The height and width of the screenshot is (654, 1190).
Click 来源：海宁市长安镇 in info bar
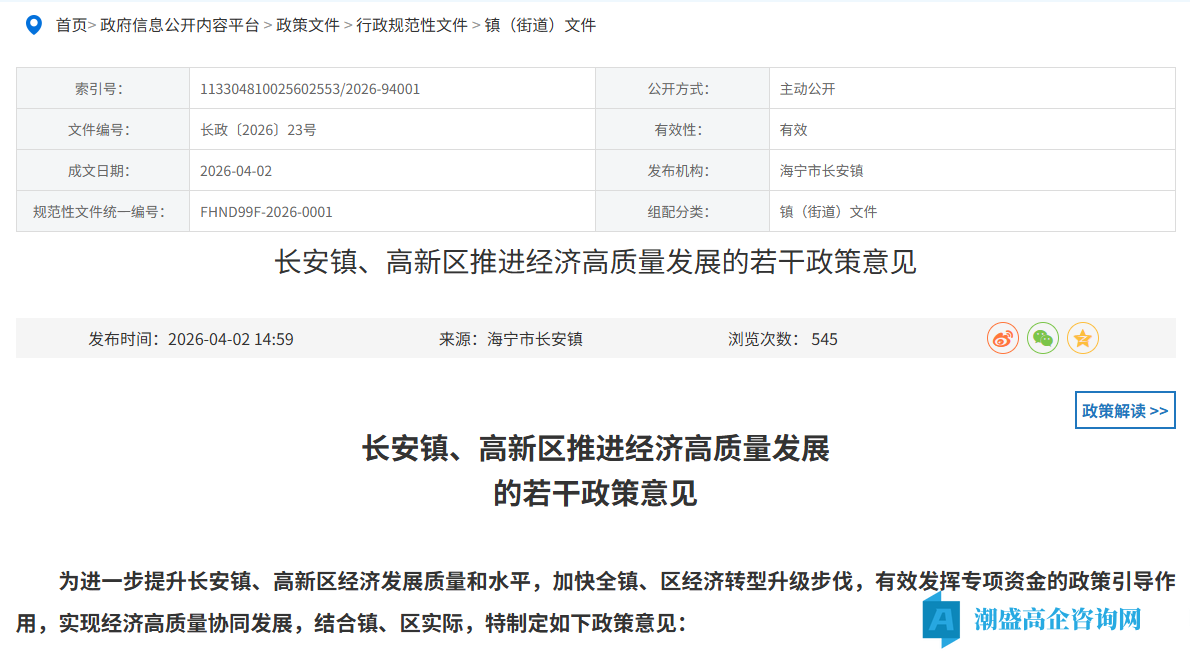coord(511,339)
